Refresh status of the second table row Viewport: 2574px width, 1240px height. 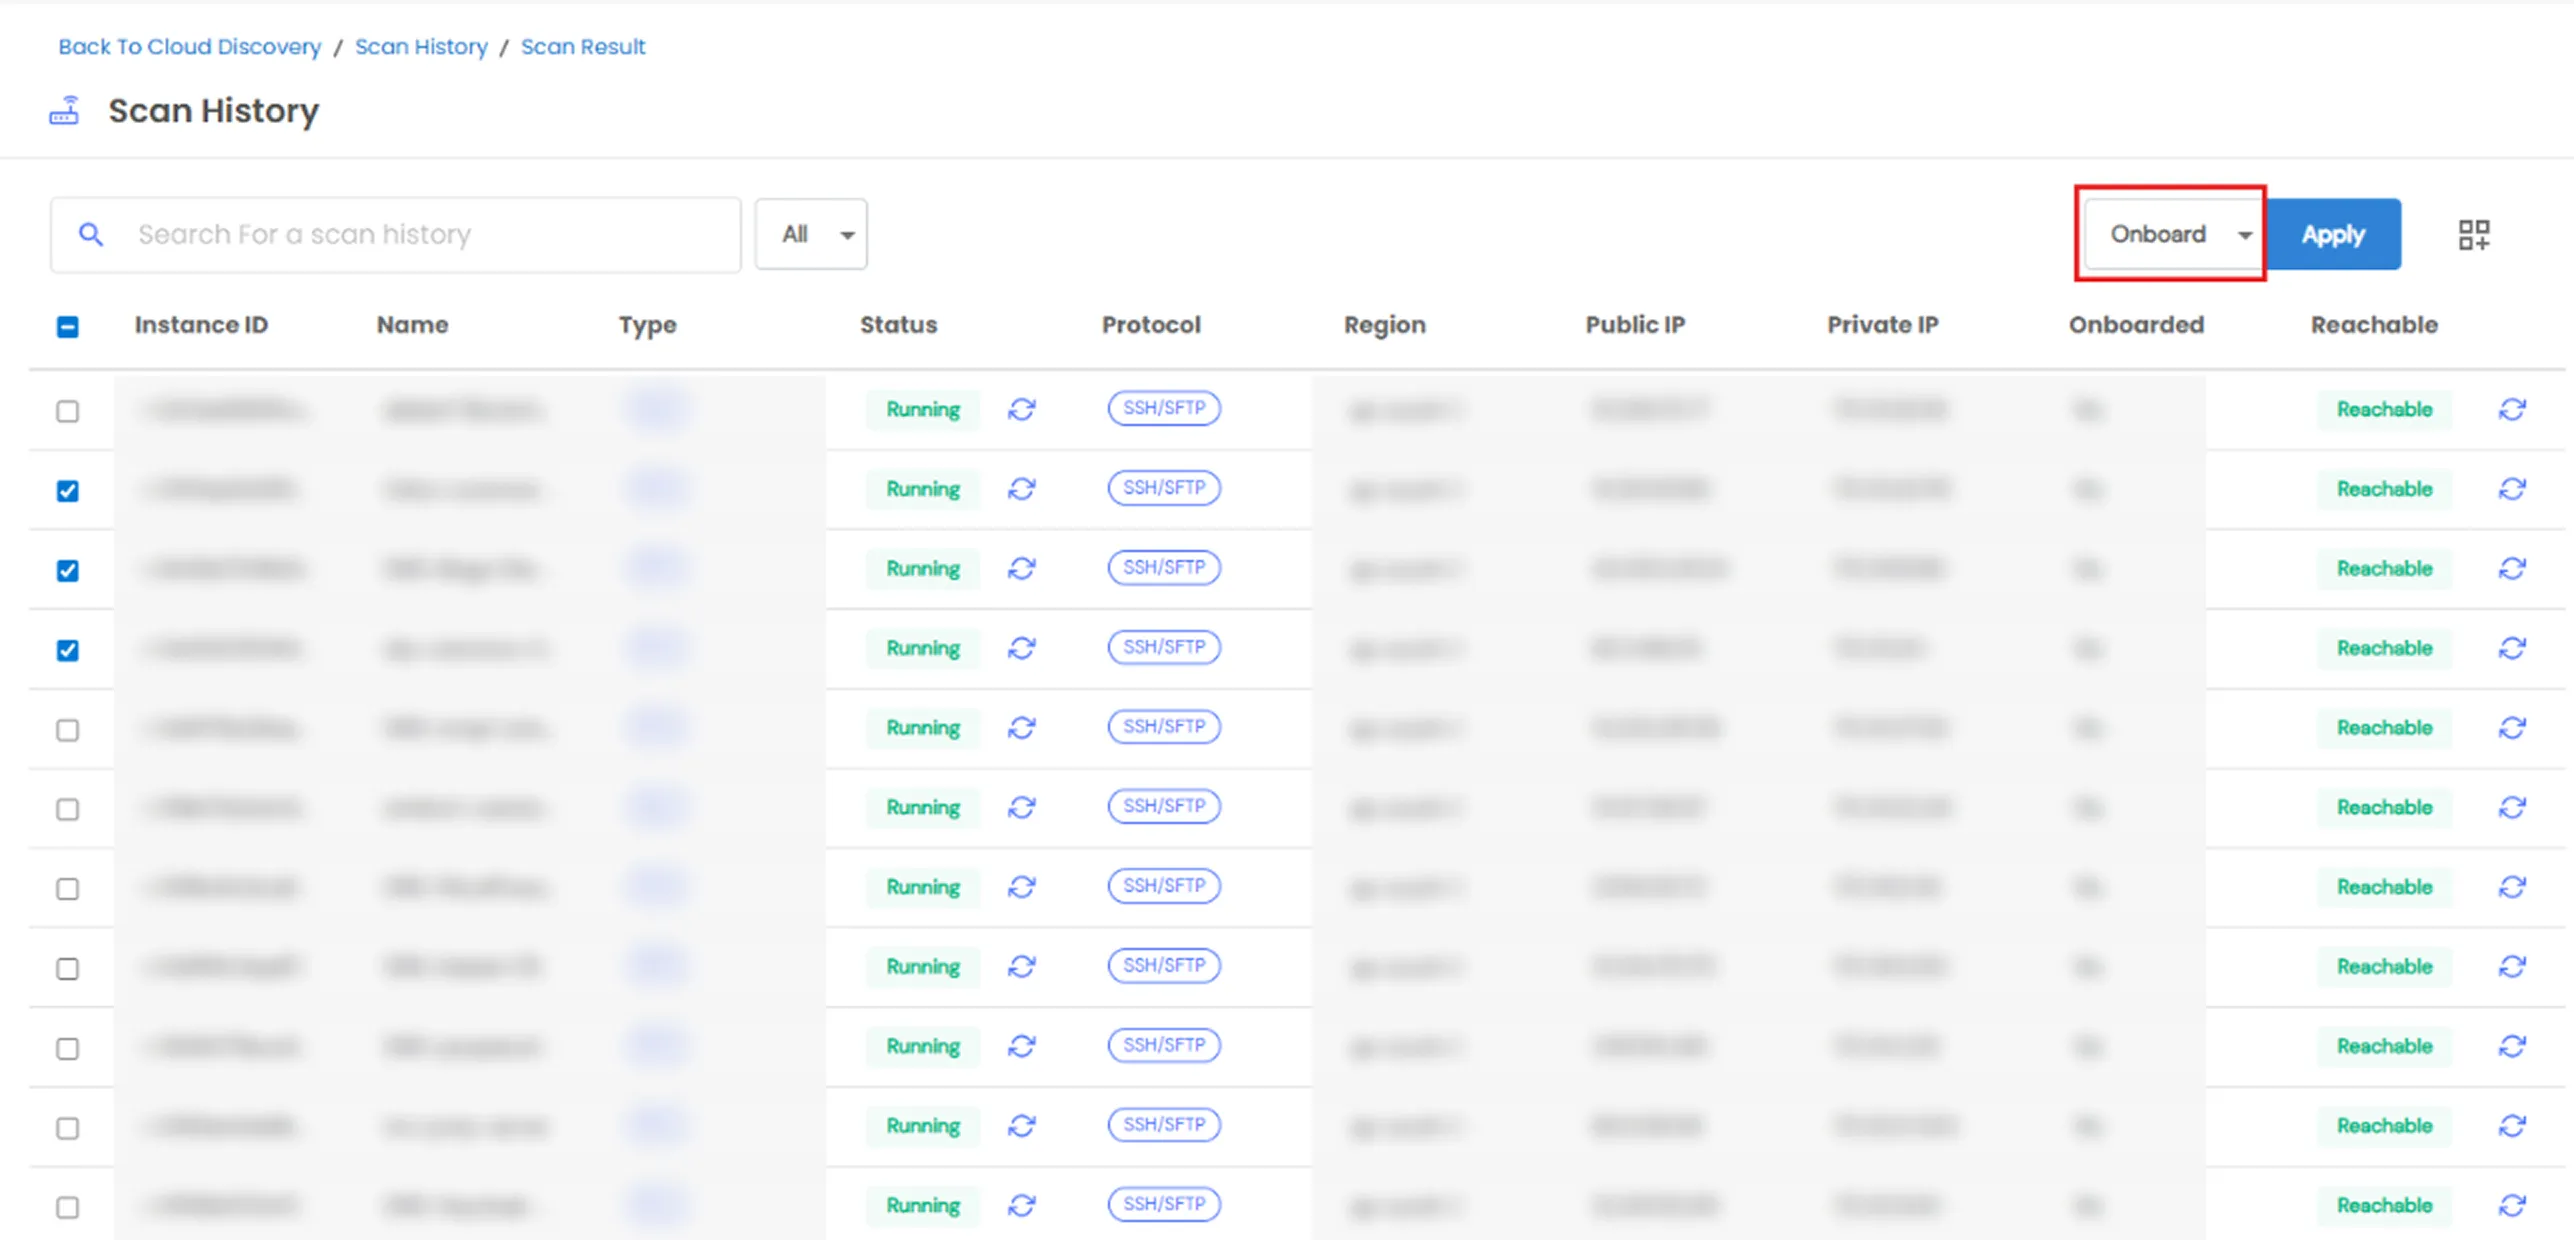point(1021,489)
